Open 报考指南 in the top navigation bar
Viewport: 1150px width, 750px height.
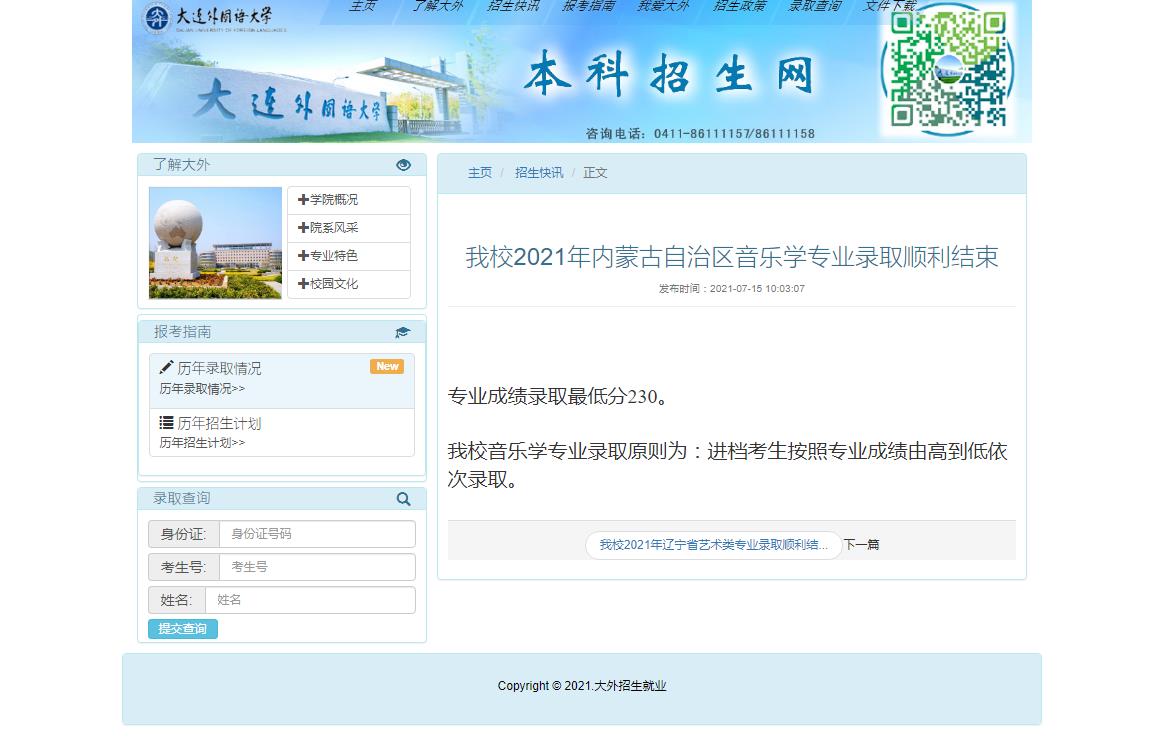(x=588, y=7)
